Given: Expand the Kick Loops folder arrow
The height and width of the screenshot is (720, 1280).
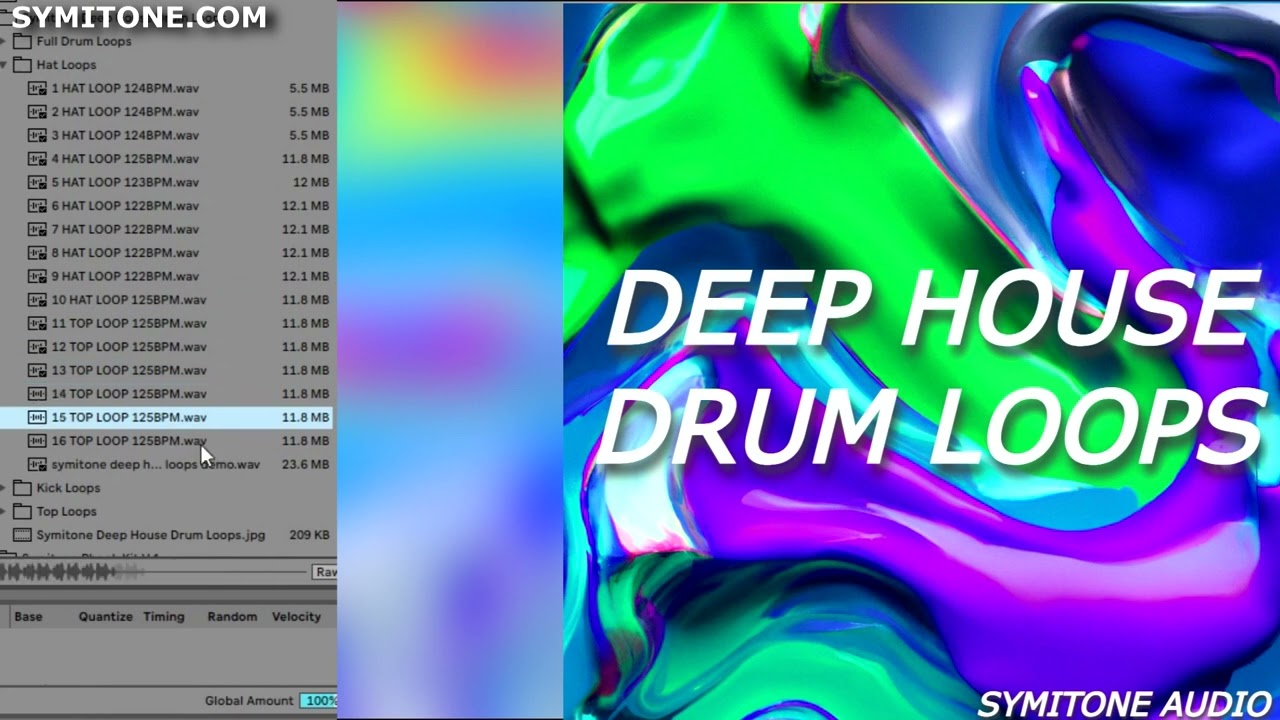Looking at the screenshot, I should (x=4, y=488).
